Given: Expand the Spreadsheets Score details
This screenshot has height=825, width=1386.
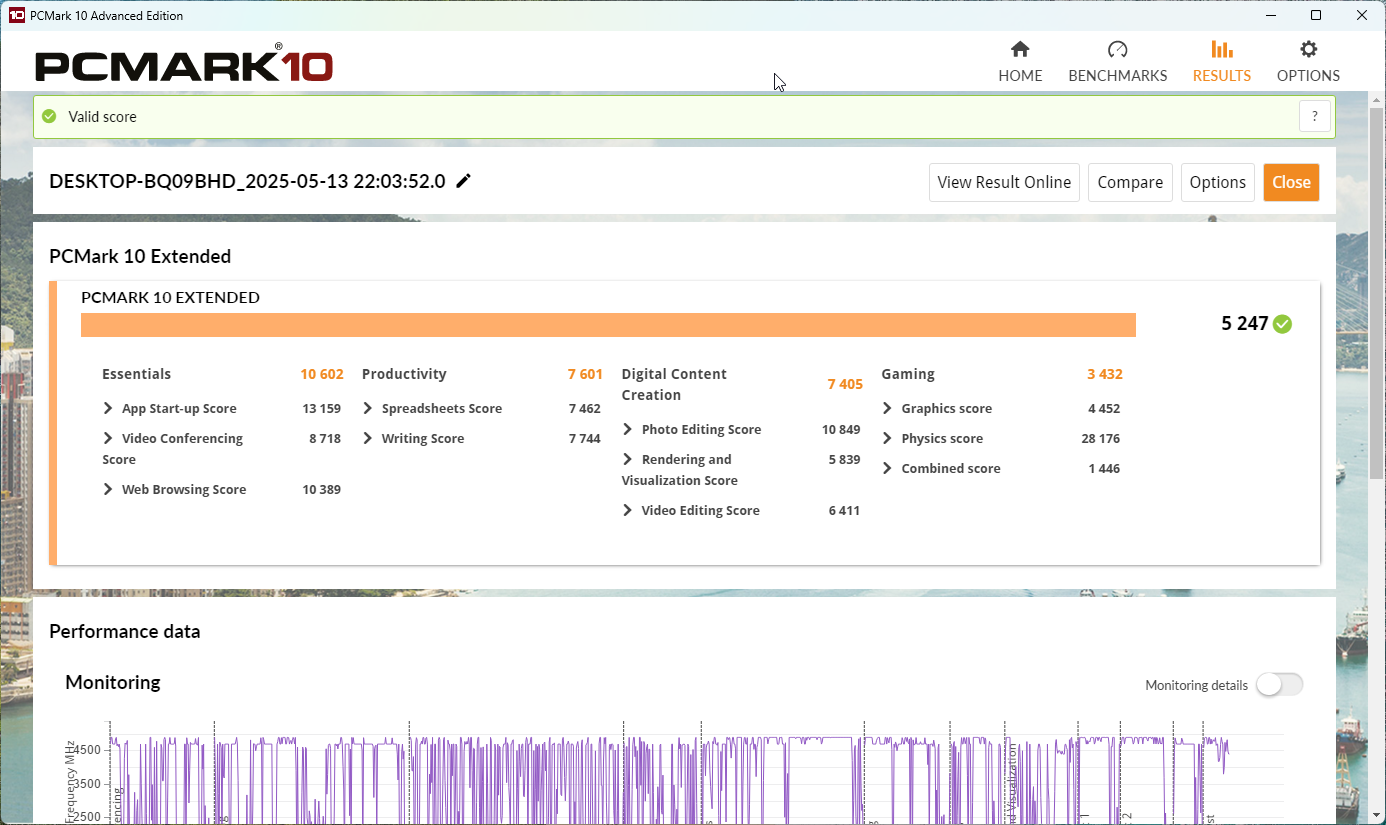Looking at the screenshot, I should [368, 408].
